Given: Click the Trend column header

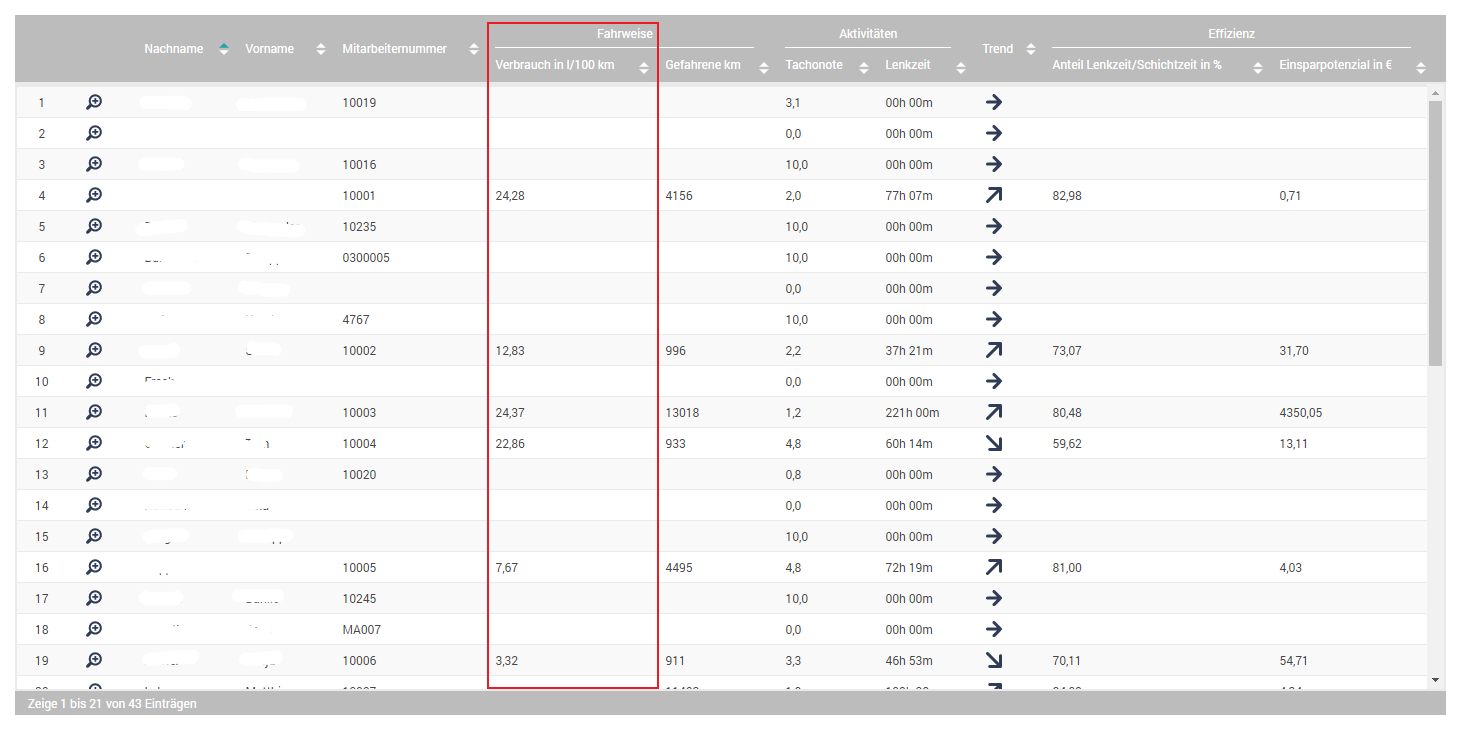Looking at the screenshot, I should (x=998, y=49).
